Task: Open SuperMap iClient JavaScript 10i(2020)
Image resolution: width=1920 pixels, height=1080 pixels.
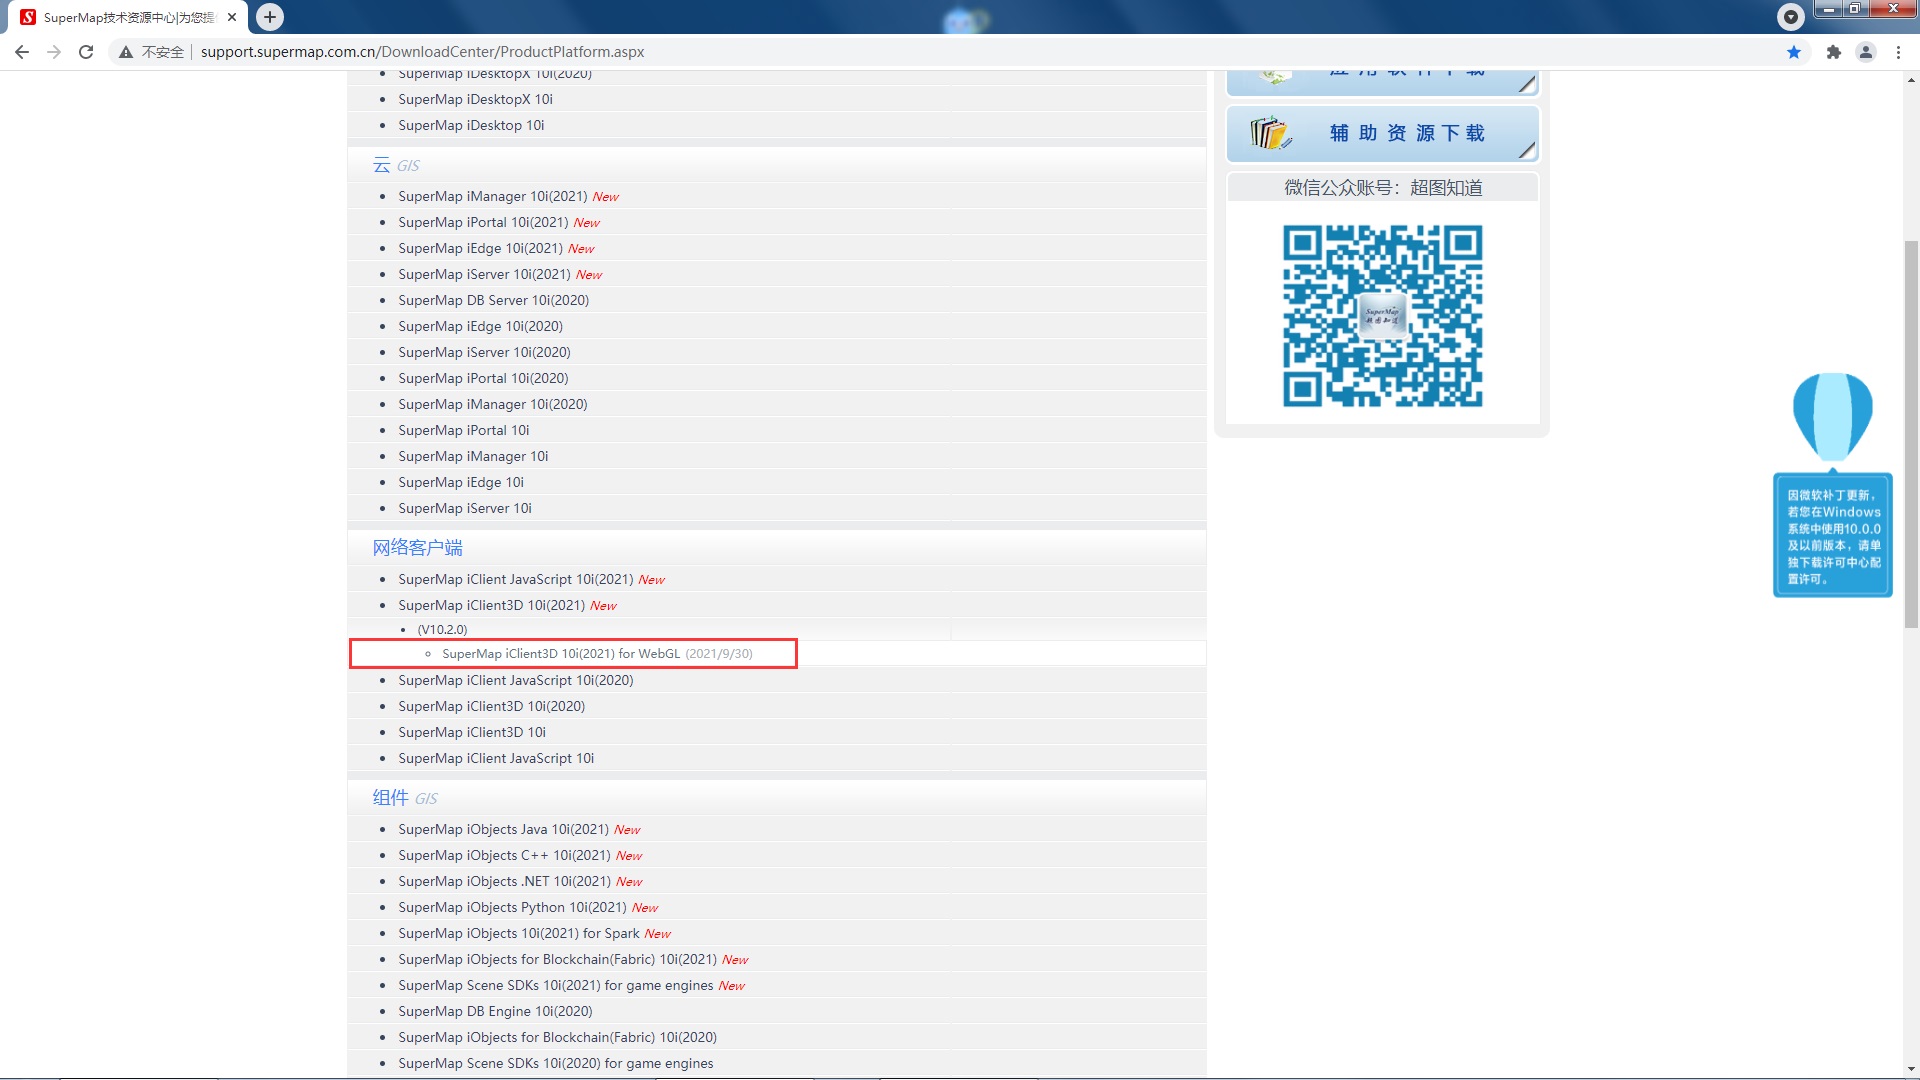Action: [515, 680]
